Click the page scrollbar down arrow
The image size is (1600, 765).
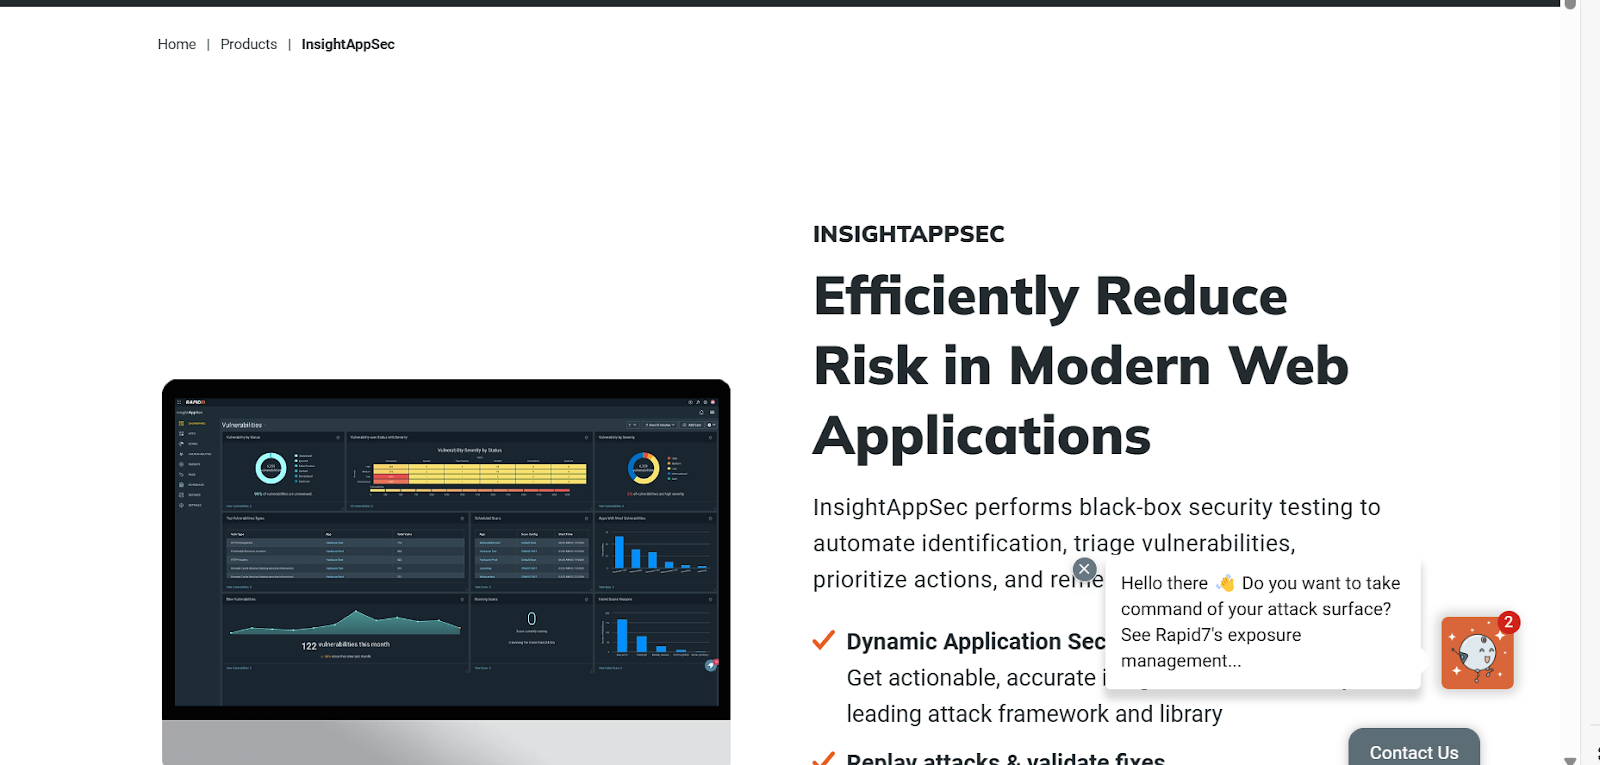pyautogui.click(x=1570, y=760)
